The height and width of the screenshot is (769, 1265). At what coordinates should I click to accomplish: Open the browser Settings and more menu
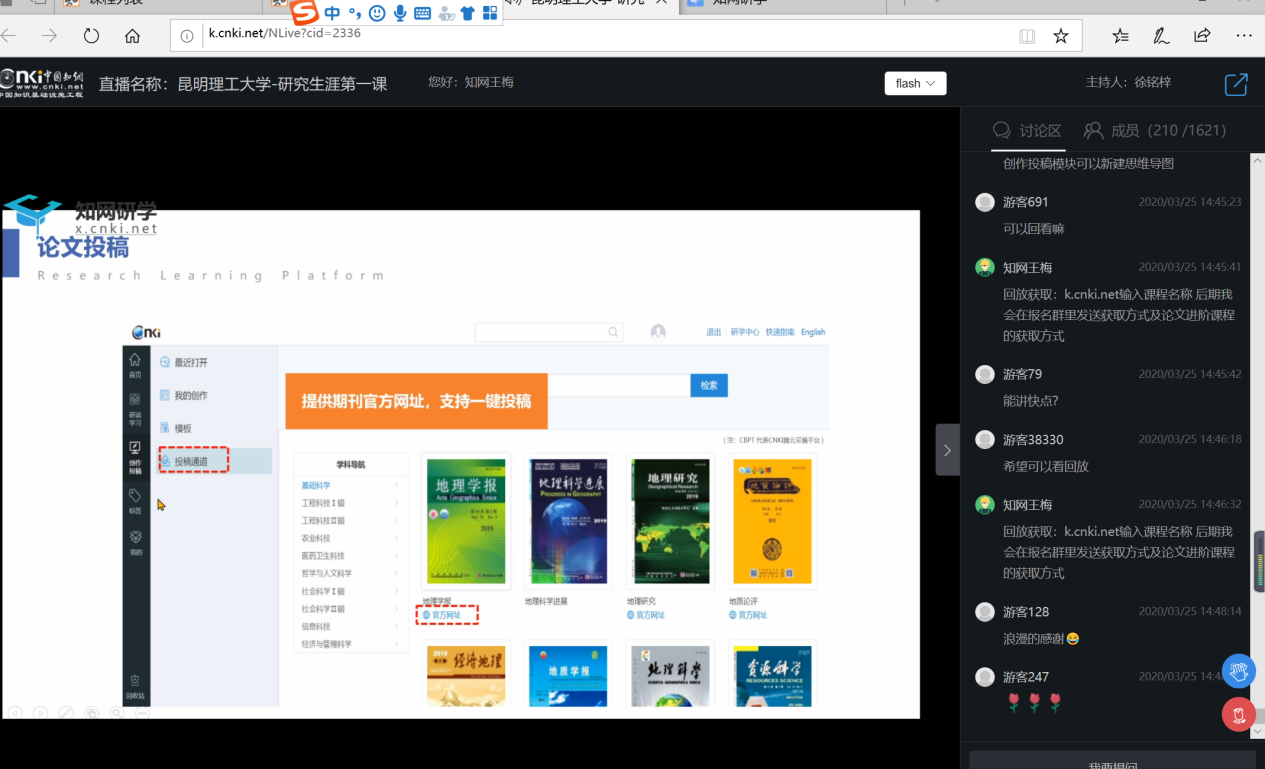coord(1244,36)
